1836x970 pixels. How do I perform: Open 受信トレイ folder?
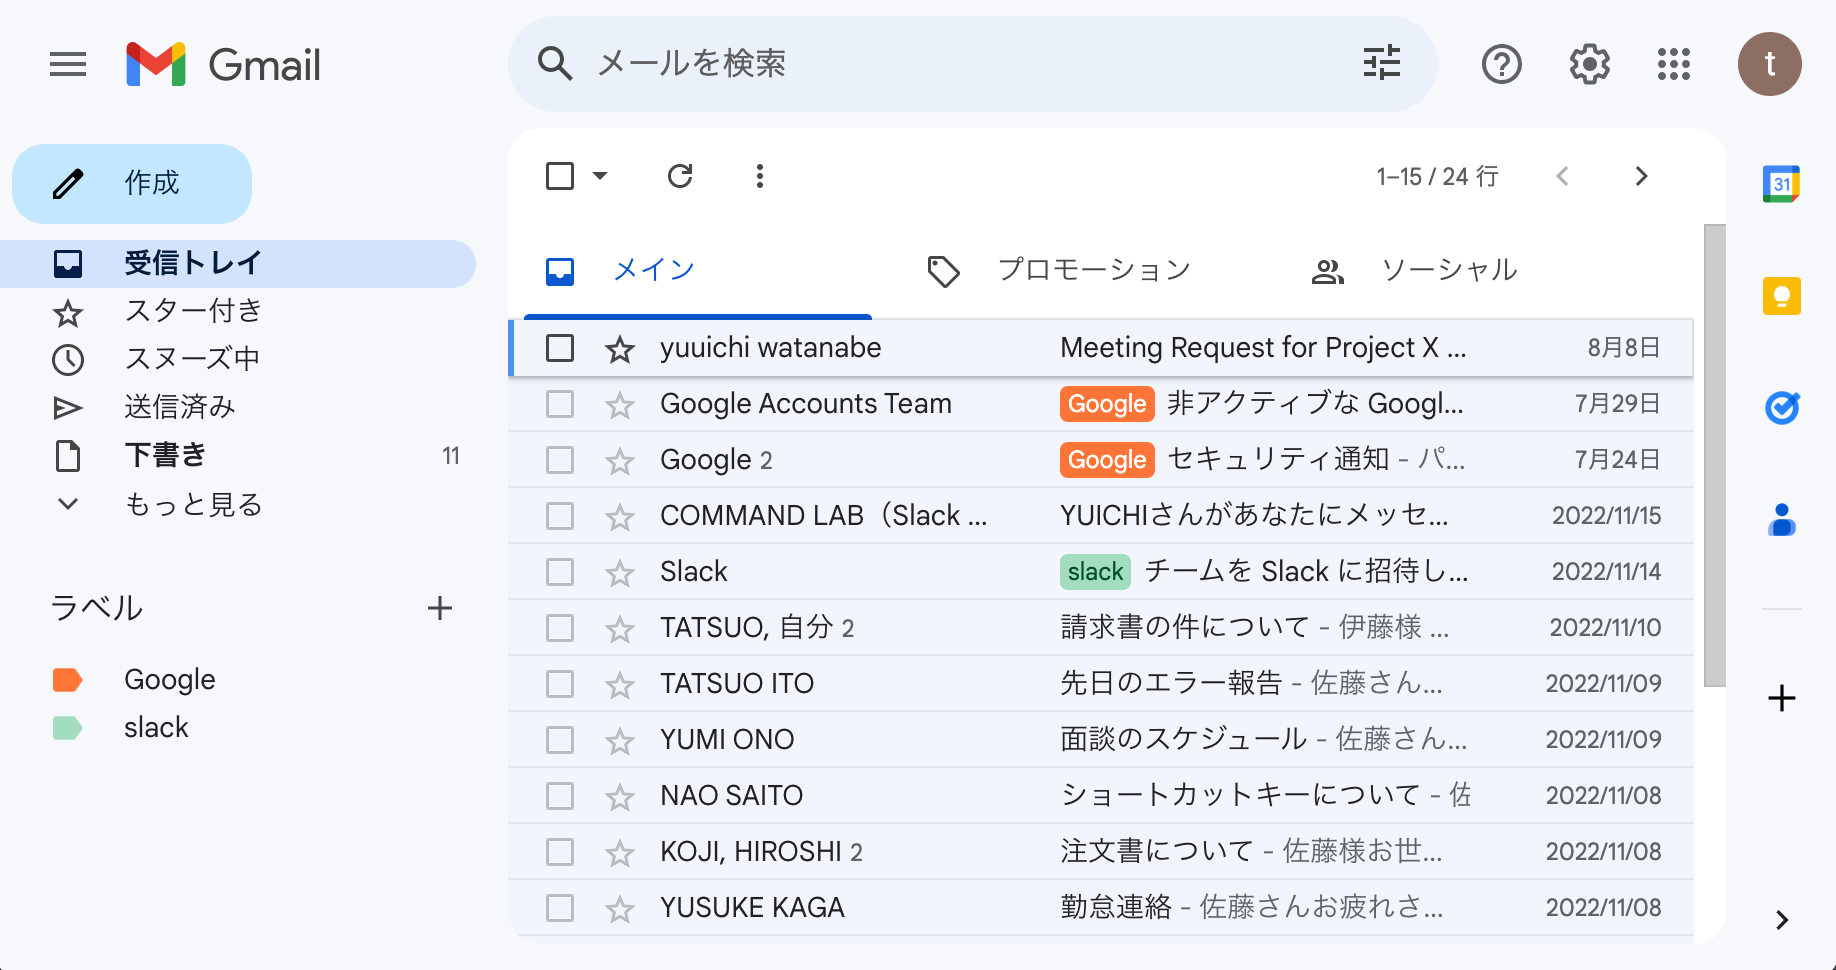[x=238, y=264]
